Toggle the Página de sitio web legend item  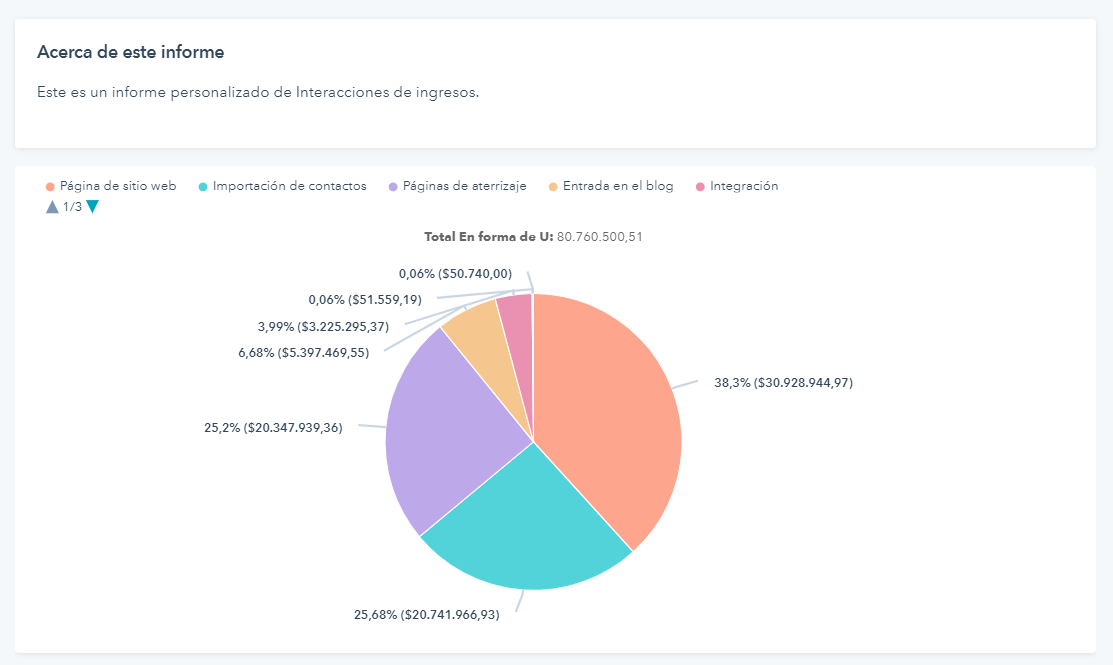pos(111,186)
